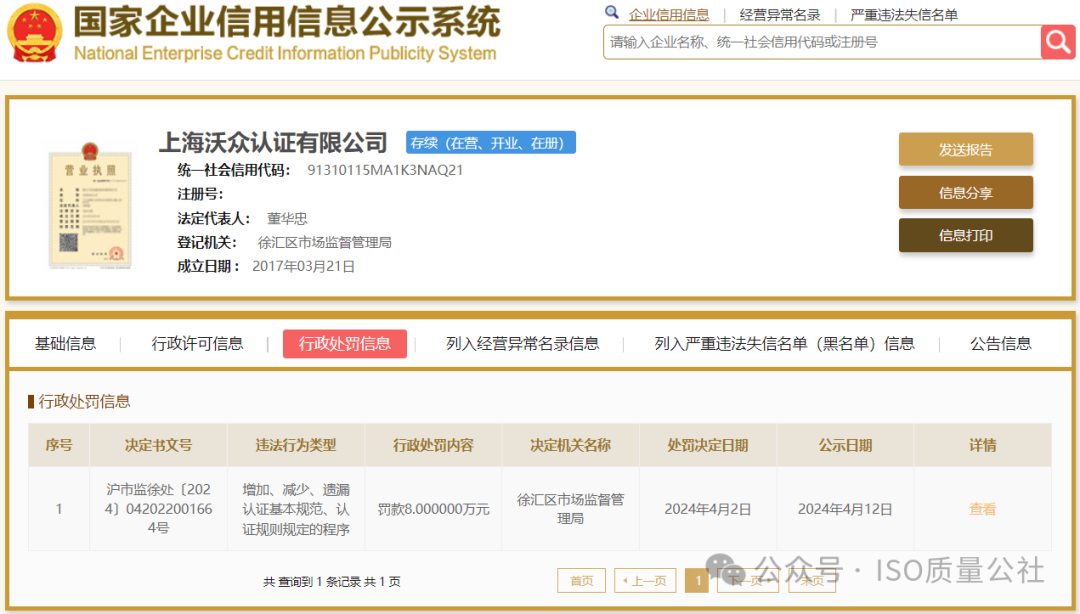Open the 企业信用信息 link at top
This screenshot has width=1080, height=614.
tap(671, 14)
